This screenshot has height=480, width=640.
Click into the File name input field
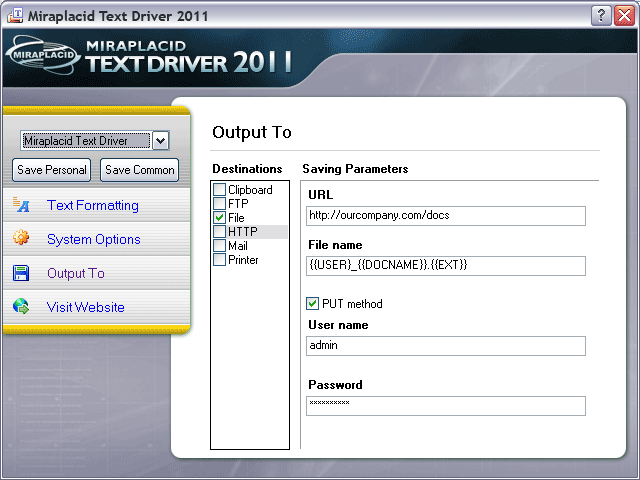(x=446, y=266)
